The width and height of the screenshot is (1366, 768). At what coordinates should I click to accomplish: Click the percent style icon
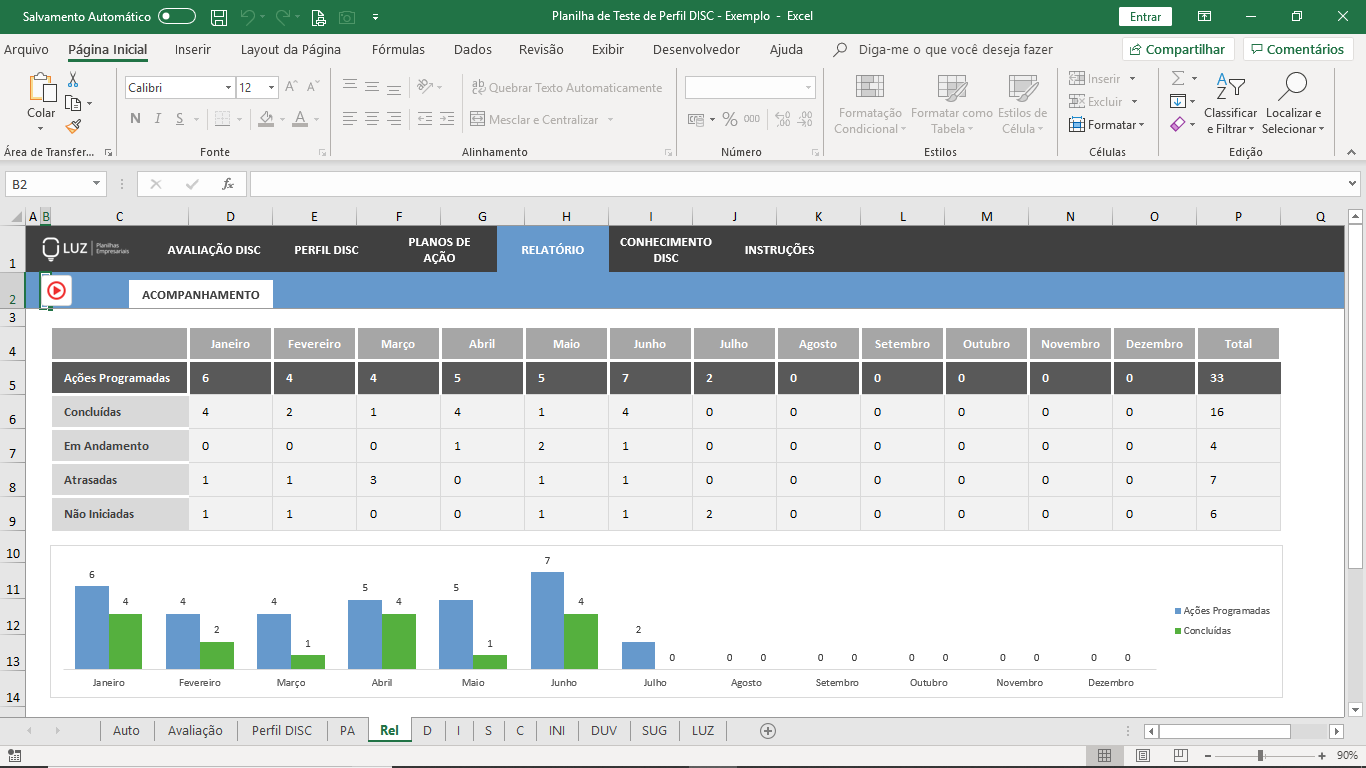point(730,119)
